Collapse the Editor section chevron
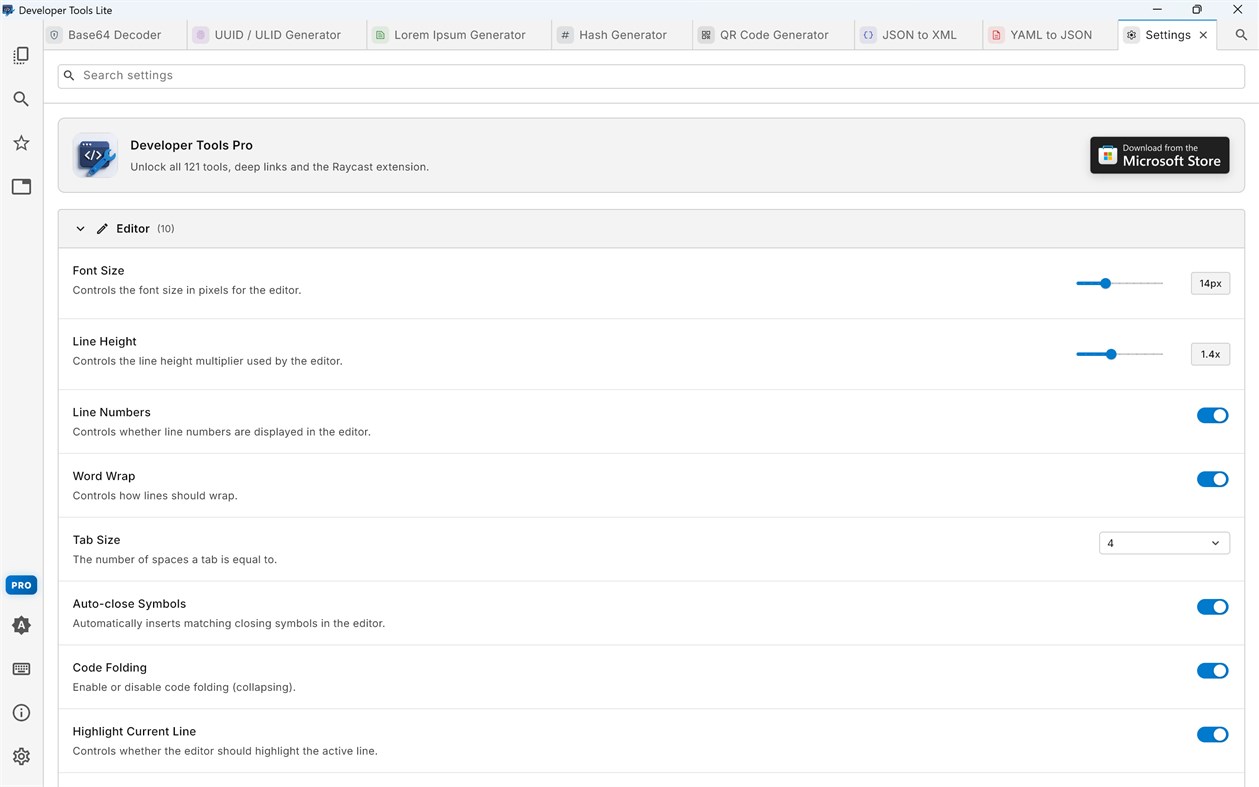This screenshot has width=1259, height=787. click(81, 229)
